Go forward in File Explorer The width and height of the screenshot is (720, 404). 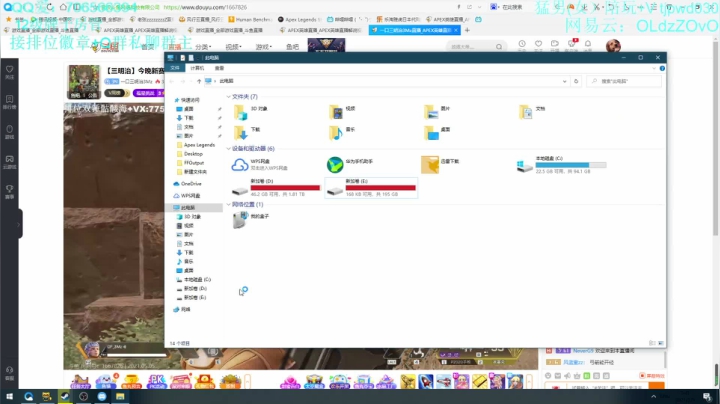[183, 81]
